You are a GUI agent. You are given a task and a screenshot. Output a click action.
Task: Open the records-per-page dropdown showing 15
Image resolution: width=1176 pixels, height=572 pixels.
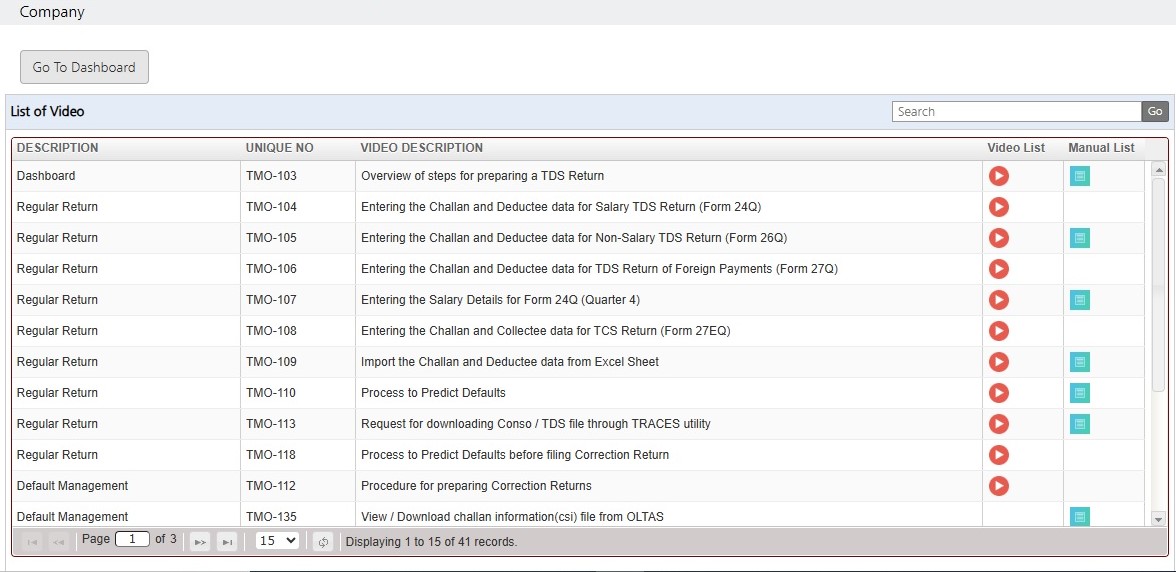(x=277, y=541)
